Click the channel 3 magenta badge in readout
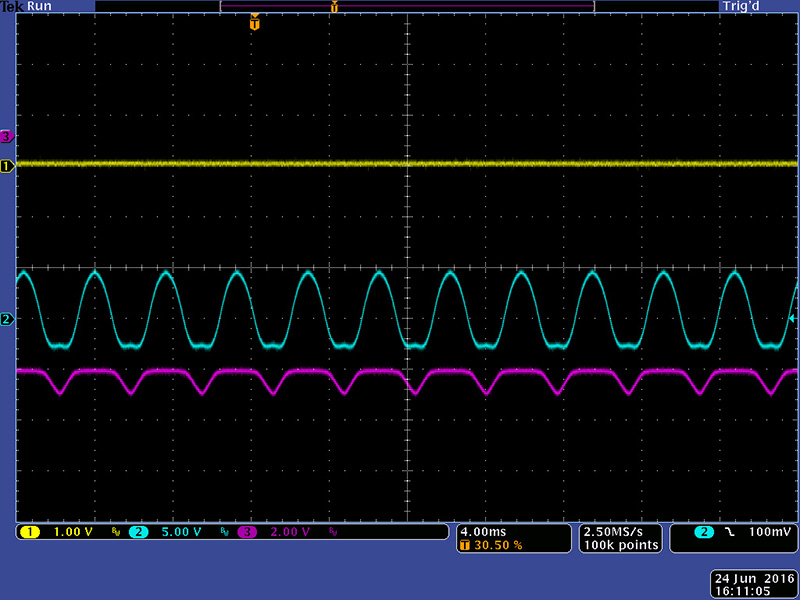Image resolution: width=800 pixels, height=600 pixels. coord(246,532)
